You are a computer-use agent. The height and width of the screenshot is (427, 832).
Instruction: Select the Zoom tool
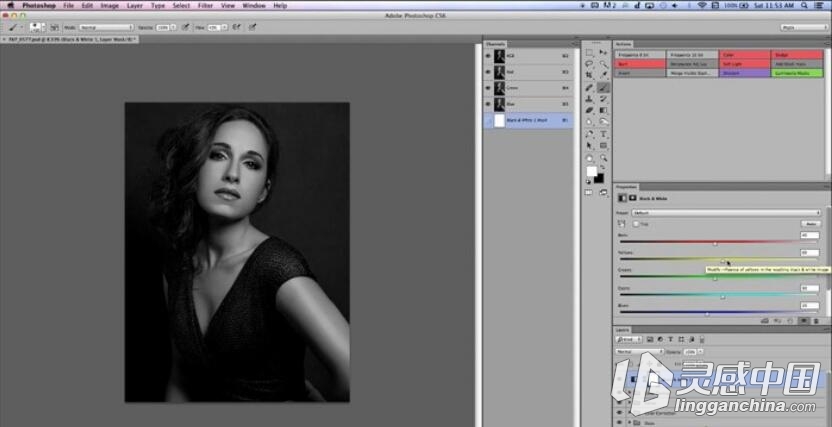click(x=603, y=158)
